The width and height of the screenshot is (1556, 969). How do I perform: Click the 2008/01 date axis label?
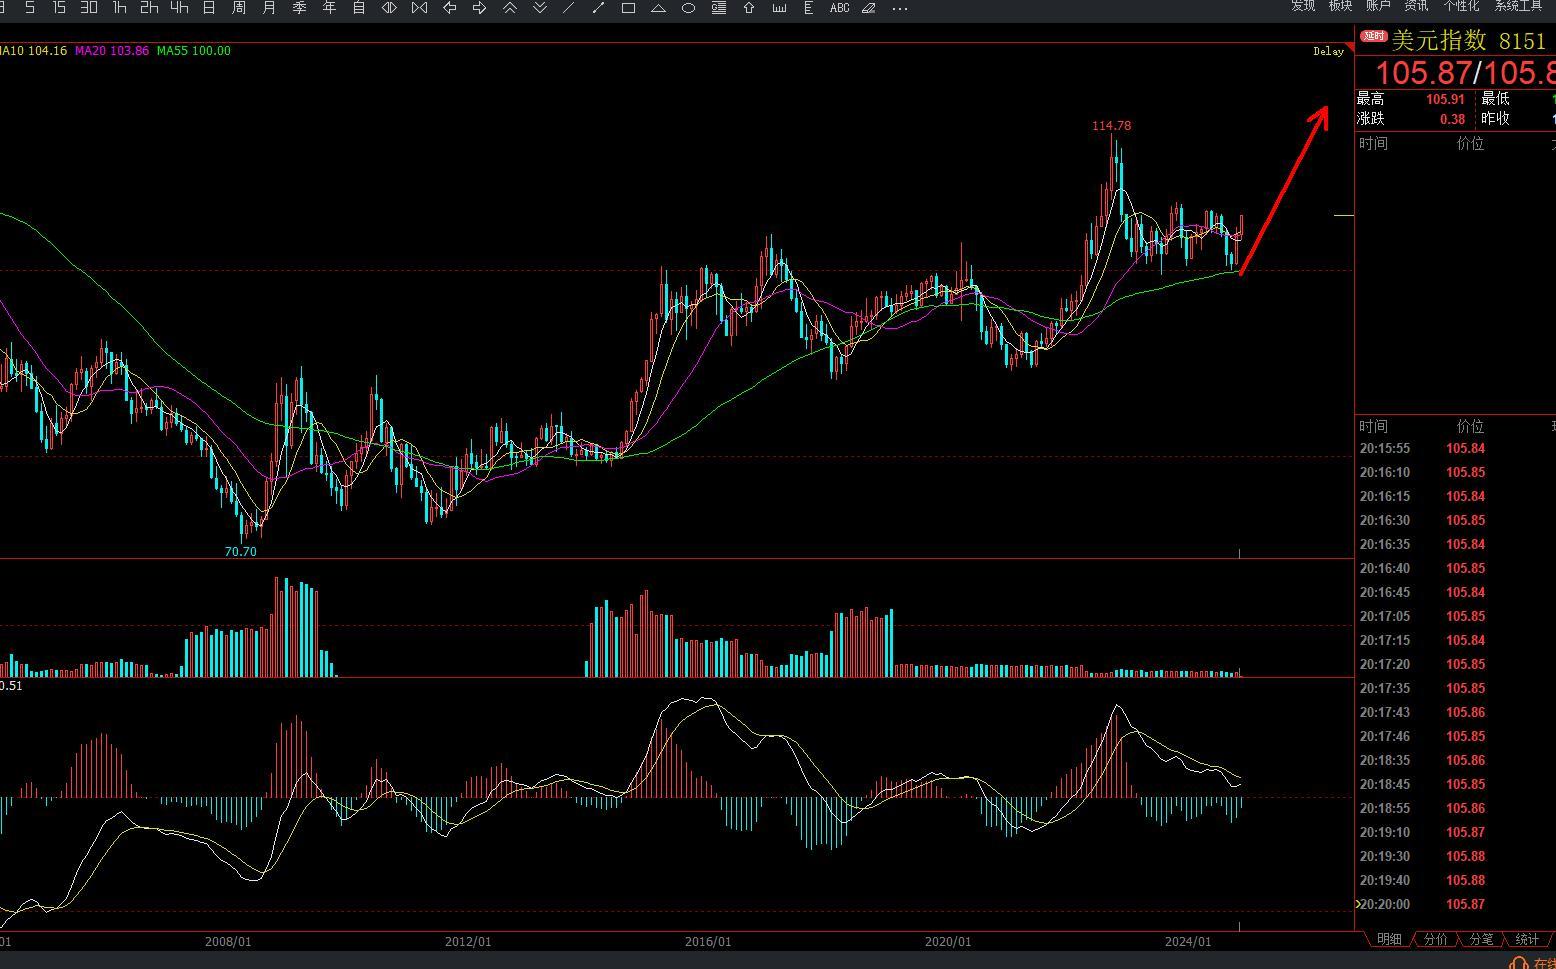[228, 942]
